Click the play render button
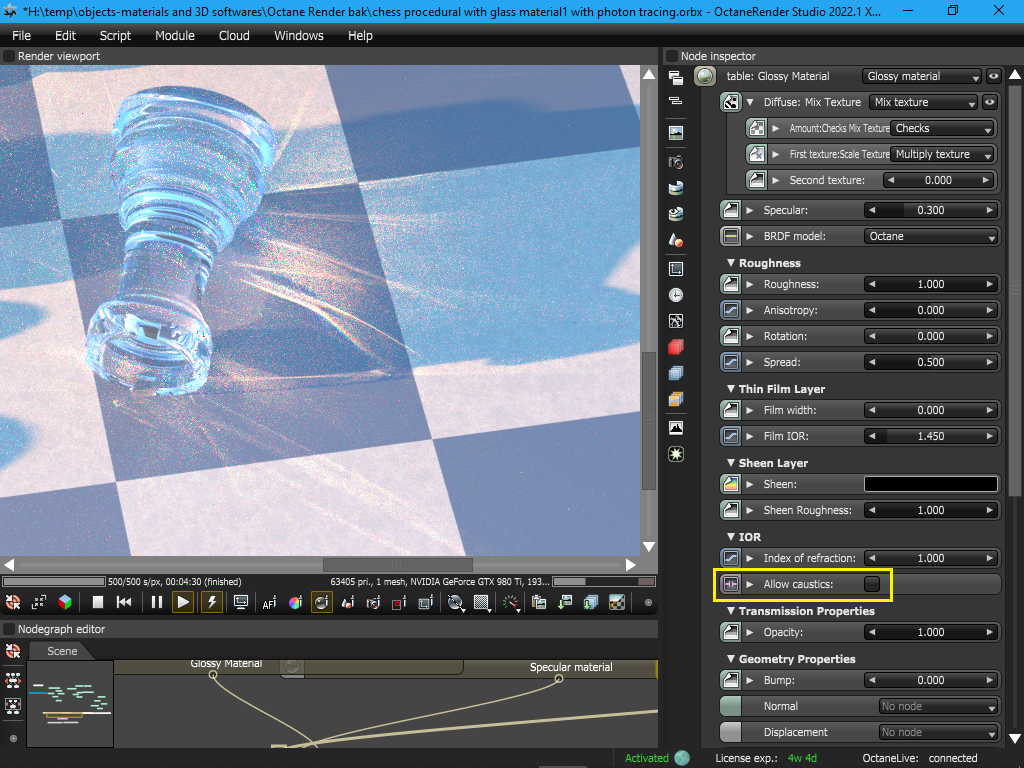The height and width of the screenshot is (768, 1024). [183, 602]
